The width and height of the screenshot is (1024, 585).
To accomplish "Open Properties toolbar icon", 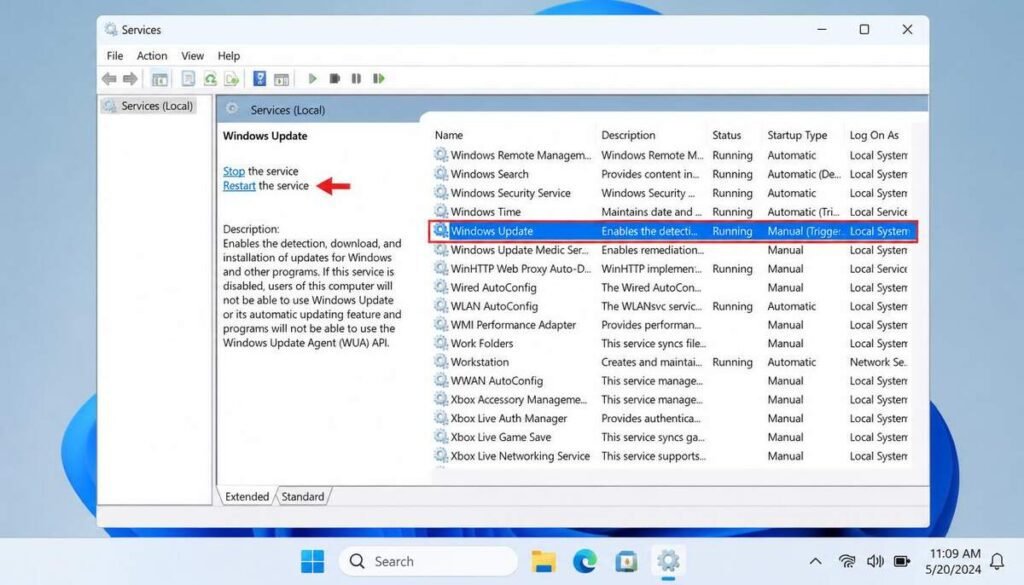I will click(x=188, y=79).
